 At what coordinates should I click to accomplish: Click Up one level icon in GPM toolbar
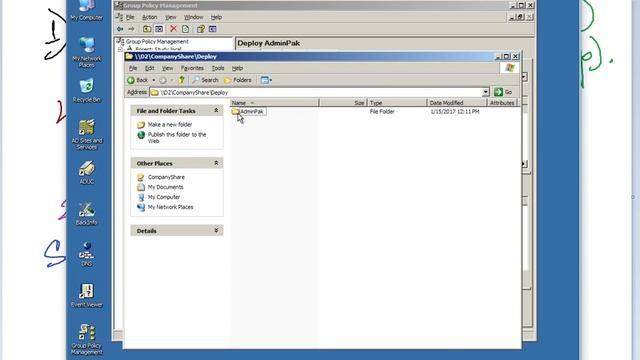147,29
